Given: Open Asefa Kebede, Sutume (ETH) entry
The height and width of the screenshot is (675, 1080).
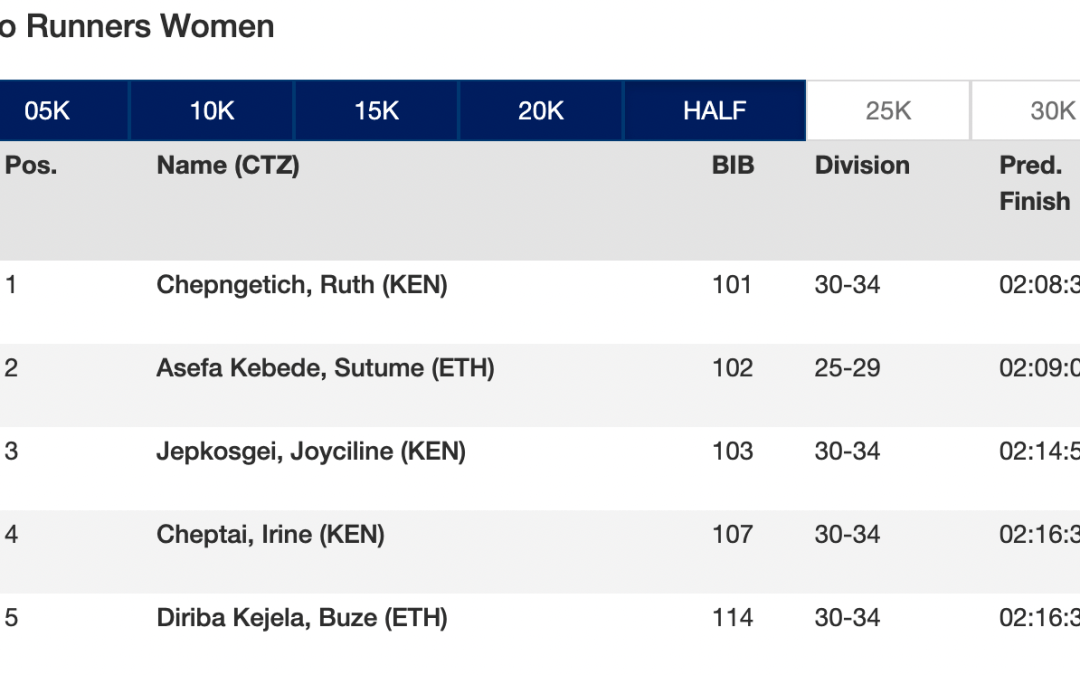Looking at the screenshot, I should coord(325,368).
